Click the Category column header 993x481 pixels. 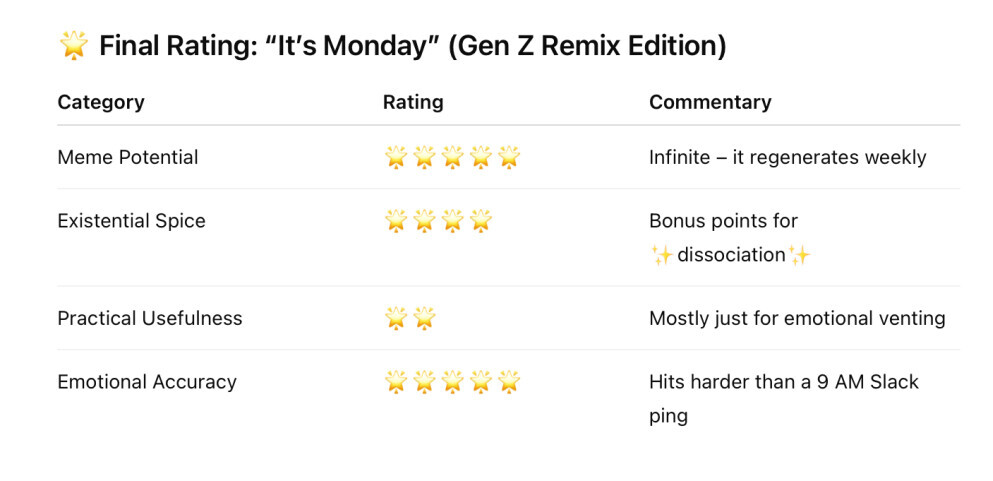point(101,102)
